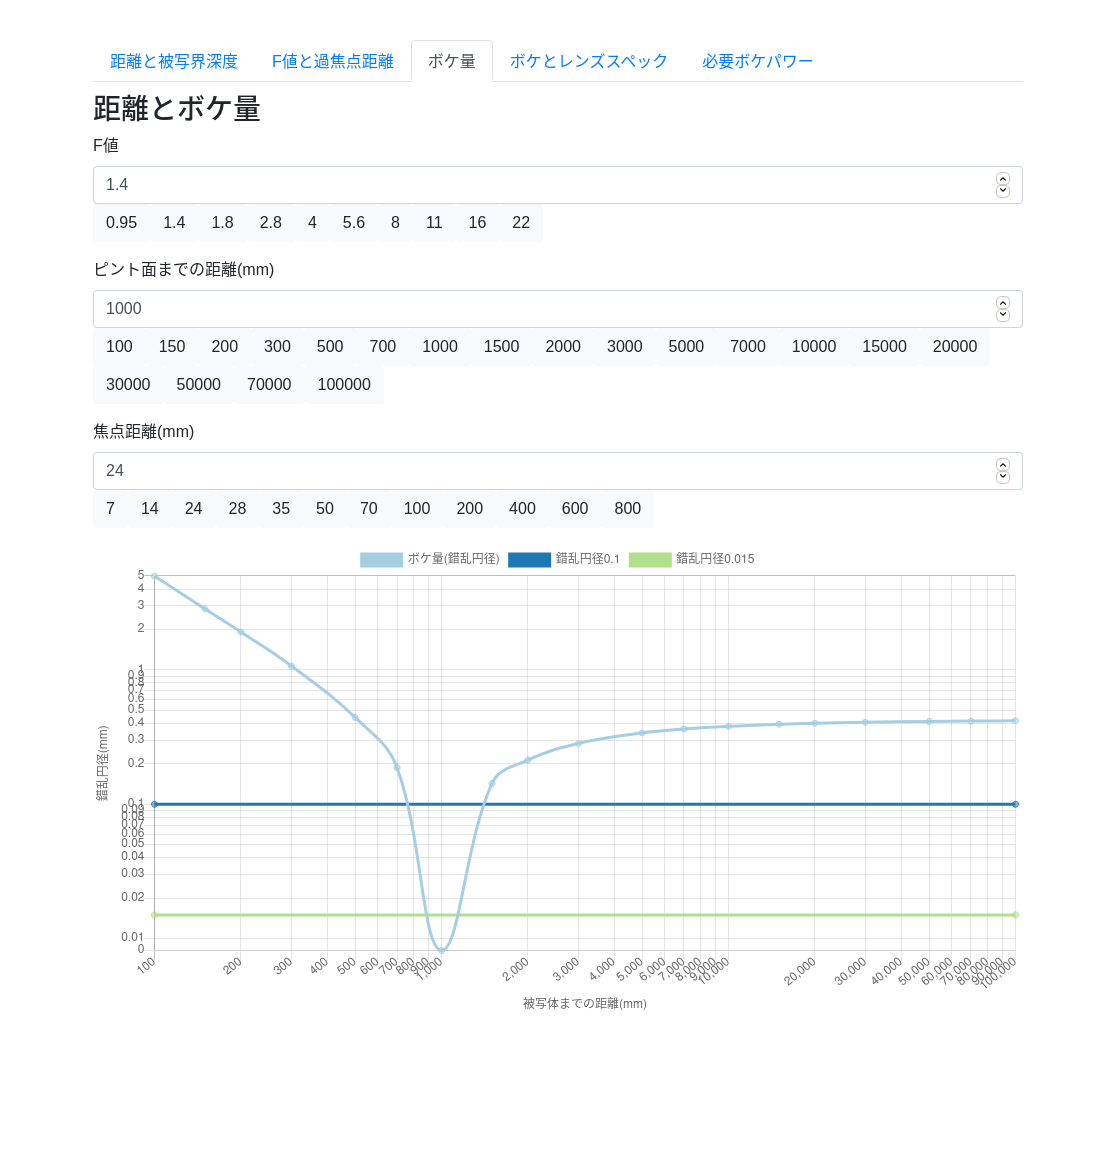Select the 35 focal length preset
Viewport: 1116px width, 1169px height.
(x=281, y=508)
